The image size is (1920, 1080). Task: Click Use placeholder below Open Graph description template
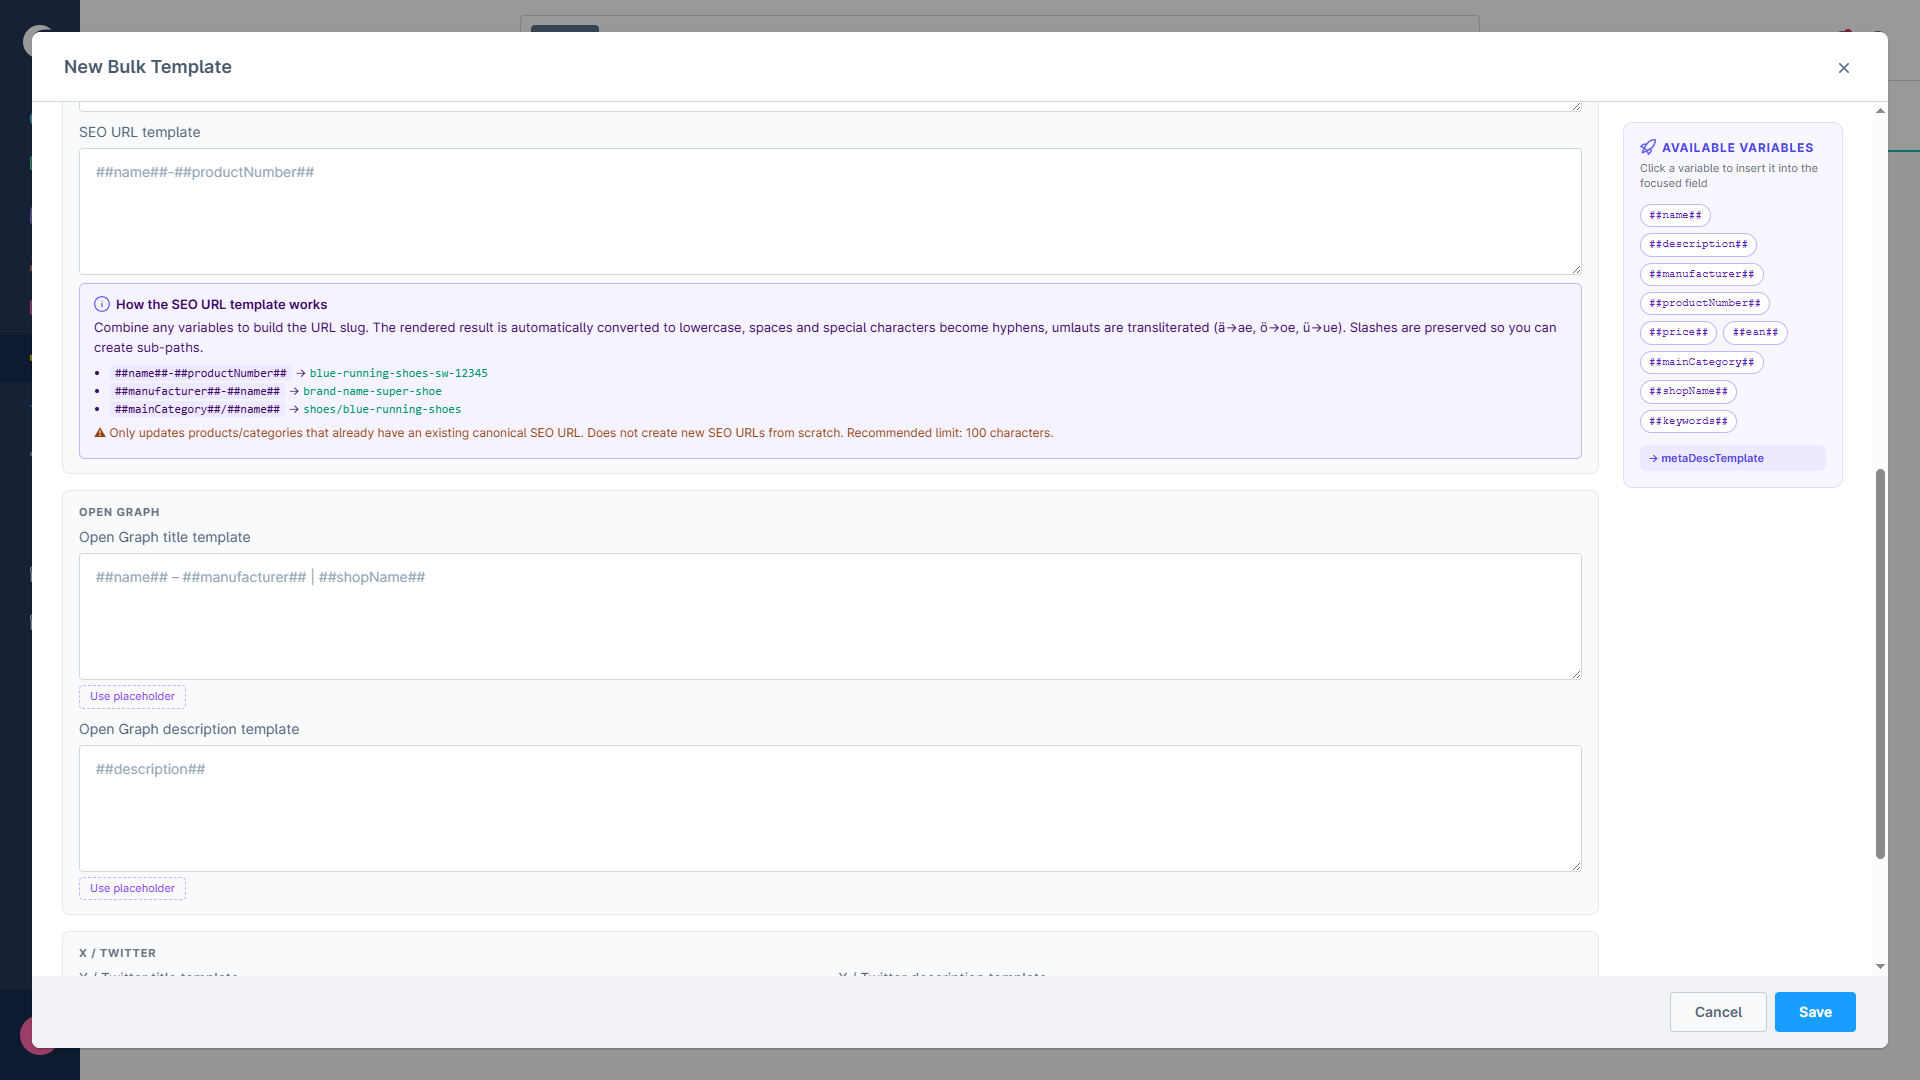[x=132, y=888]
